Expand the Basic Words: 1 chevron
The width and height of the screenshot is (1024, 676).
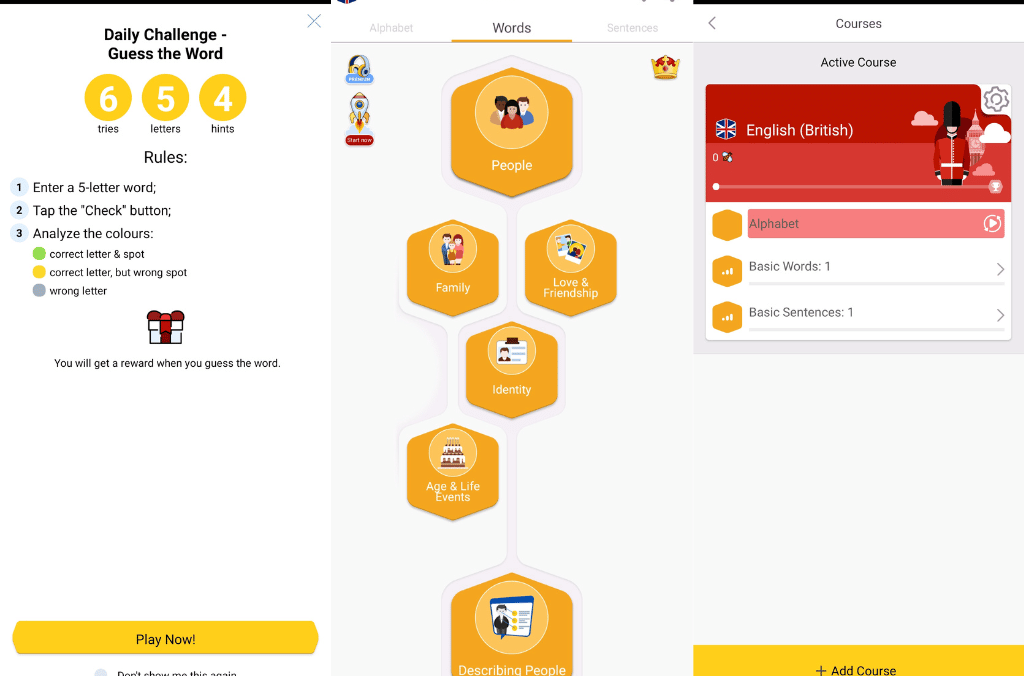(1000, 269)
